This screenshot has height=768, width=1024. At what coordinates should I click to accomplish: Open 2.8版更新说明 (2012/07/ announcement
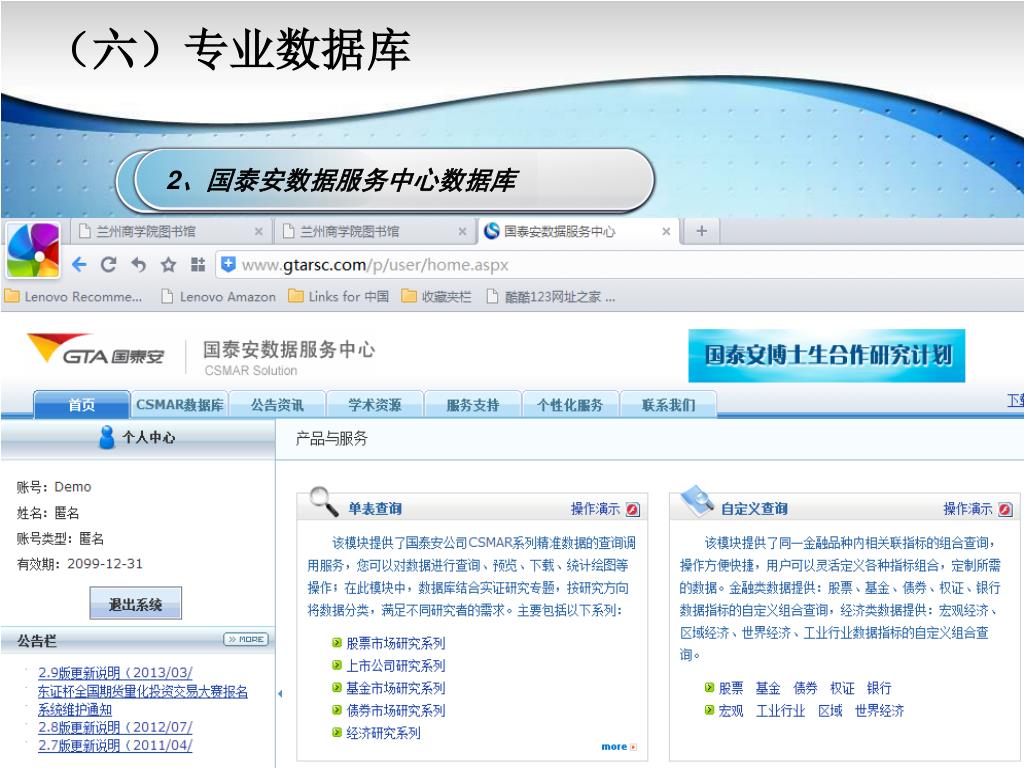(115, 727)
